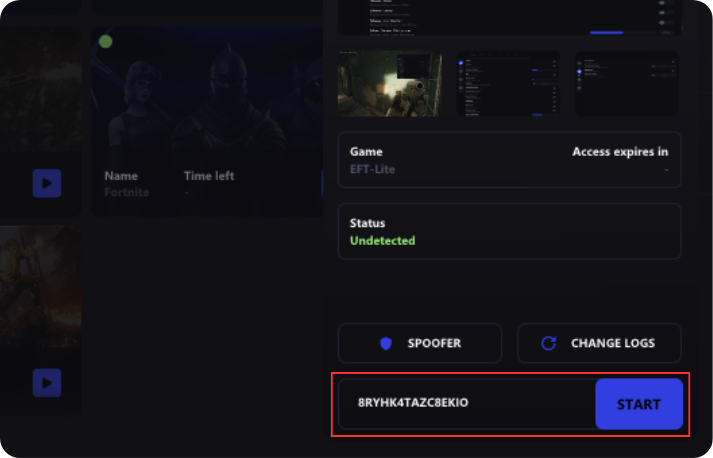Open the gameplay screenshot thumbnail
Screen dimensions: 713x458
pyautogui.click(x=390, y=84)
